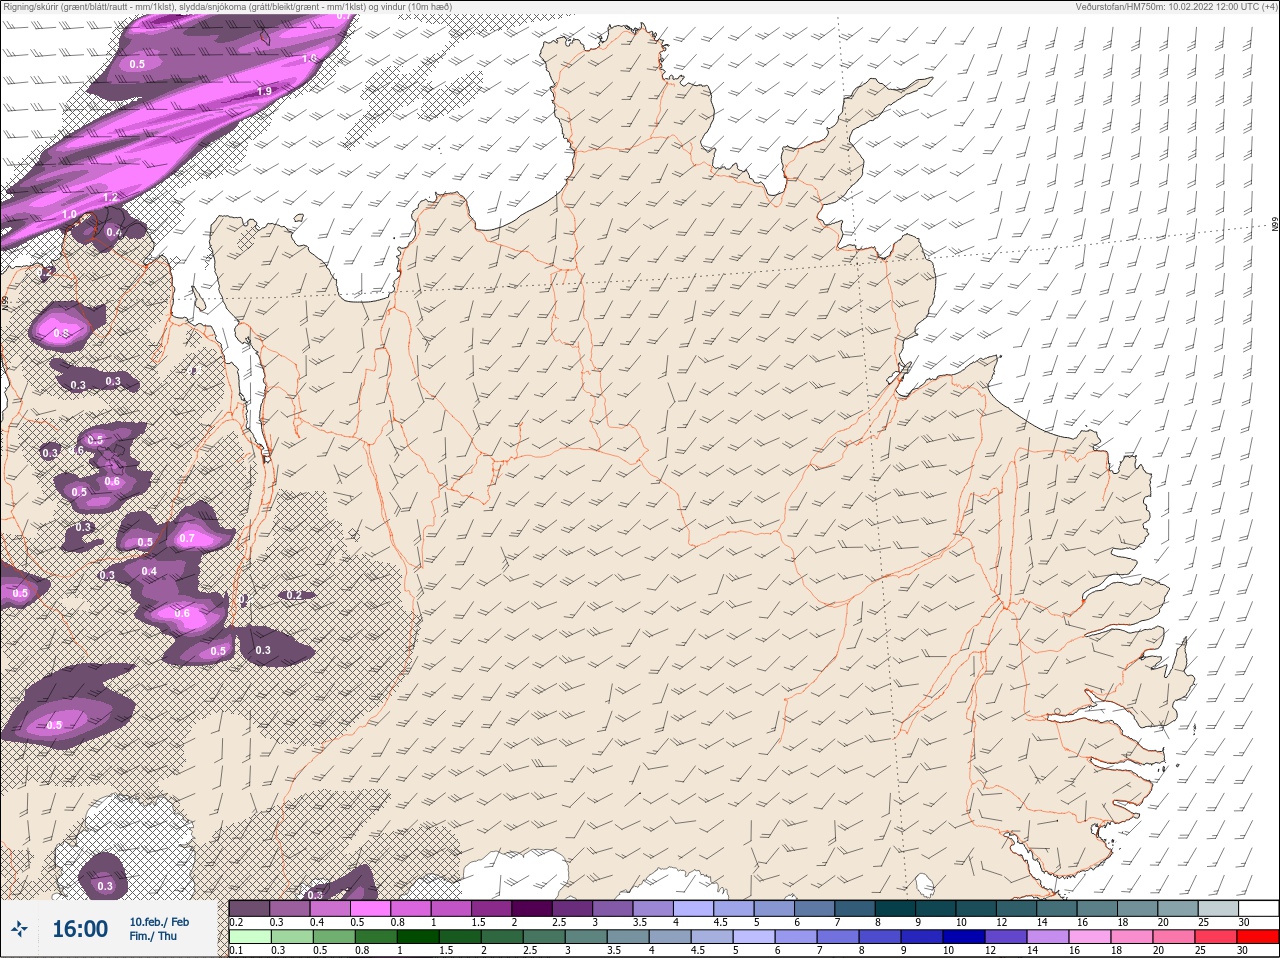Screen dimensions: 1280x958
Task: Click the "0.7" precipitation value on the map
Action: [187, 538]
